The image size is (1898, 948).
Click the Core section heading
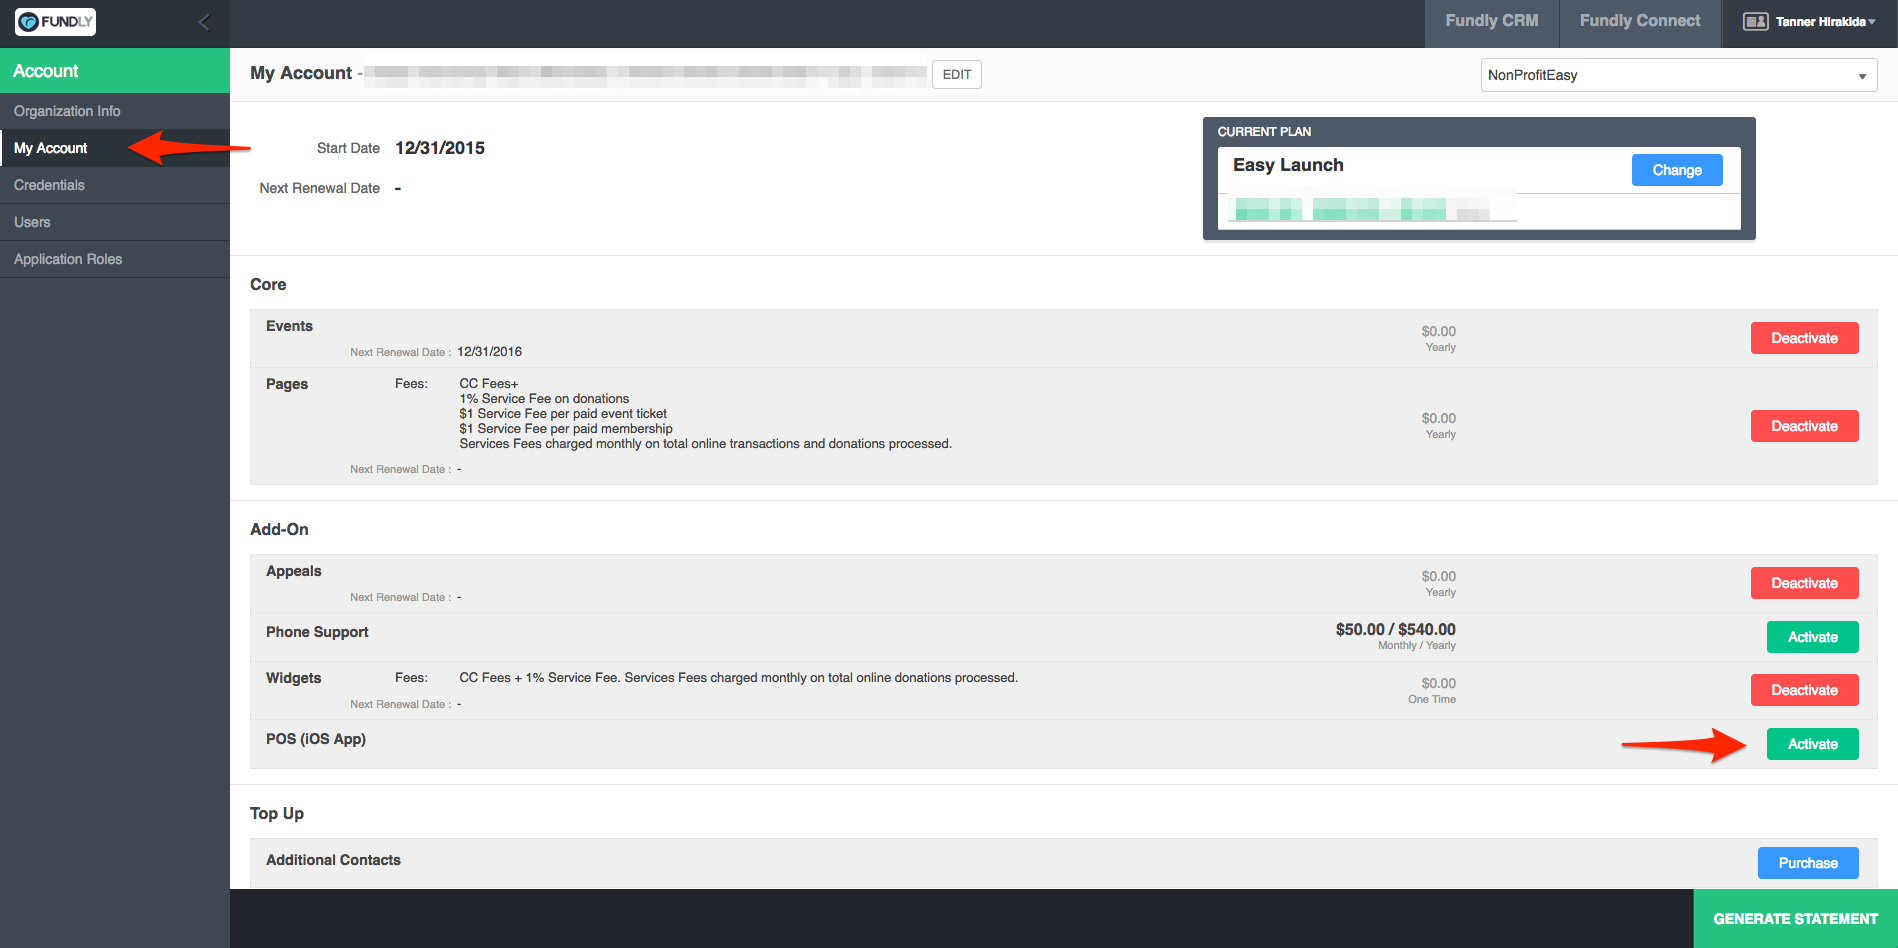(268, 284)
